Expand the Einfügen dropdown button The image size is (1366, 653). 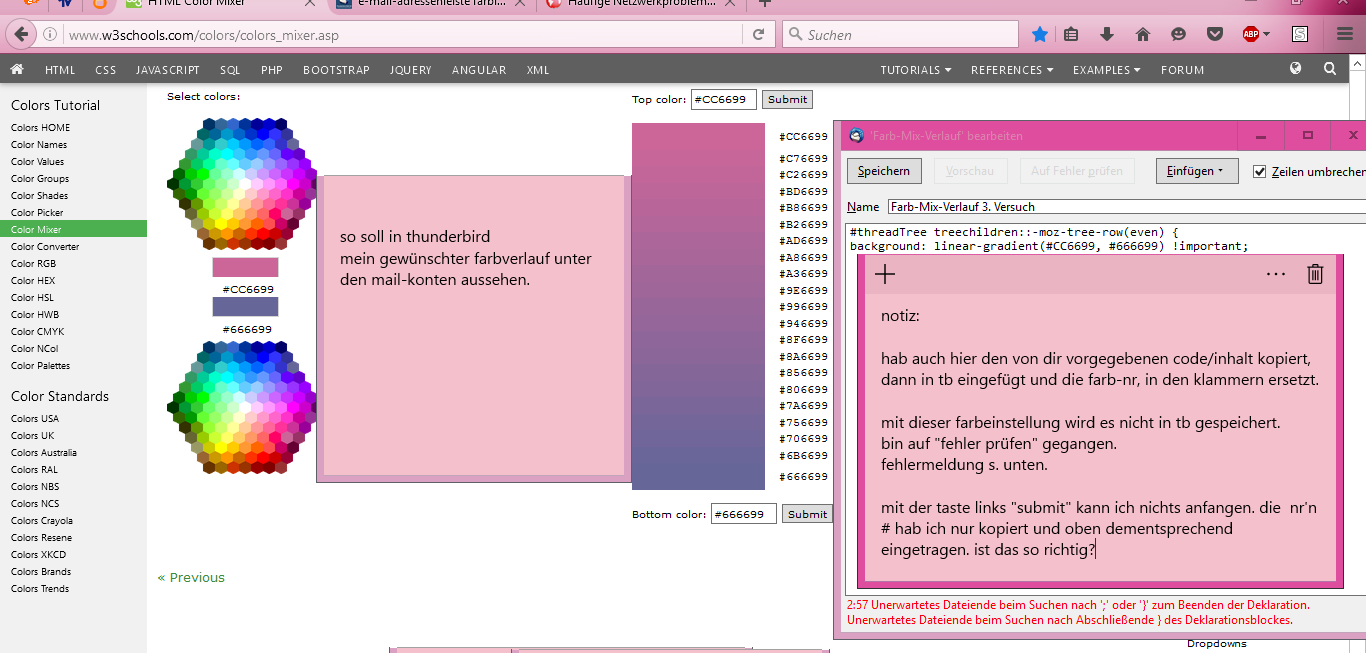[1196, 171]
